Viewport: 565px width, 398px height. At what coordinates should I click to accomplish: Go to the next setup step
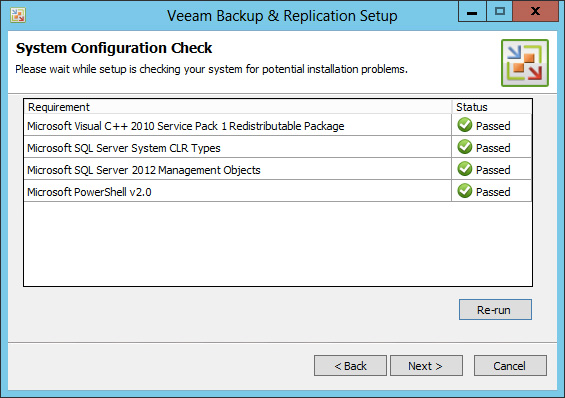pos(426,366)
